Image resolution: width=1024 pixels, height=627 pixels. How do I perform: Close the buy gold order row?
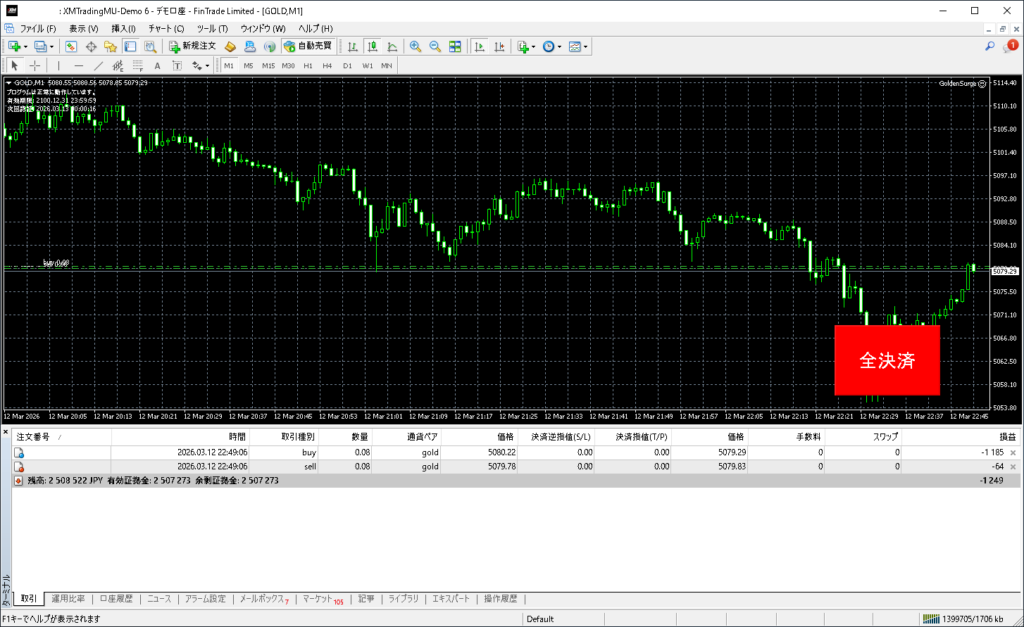pyautogui.click(x=1013, y=453)
